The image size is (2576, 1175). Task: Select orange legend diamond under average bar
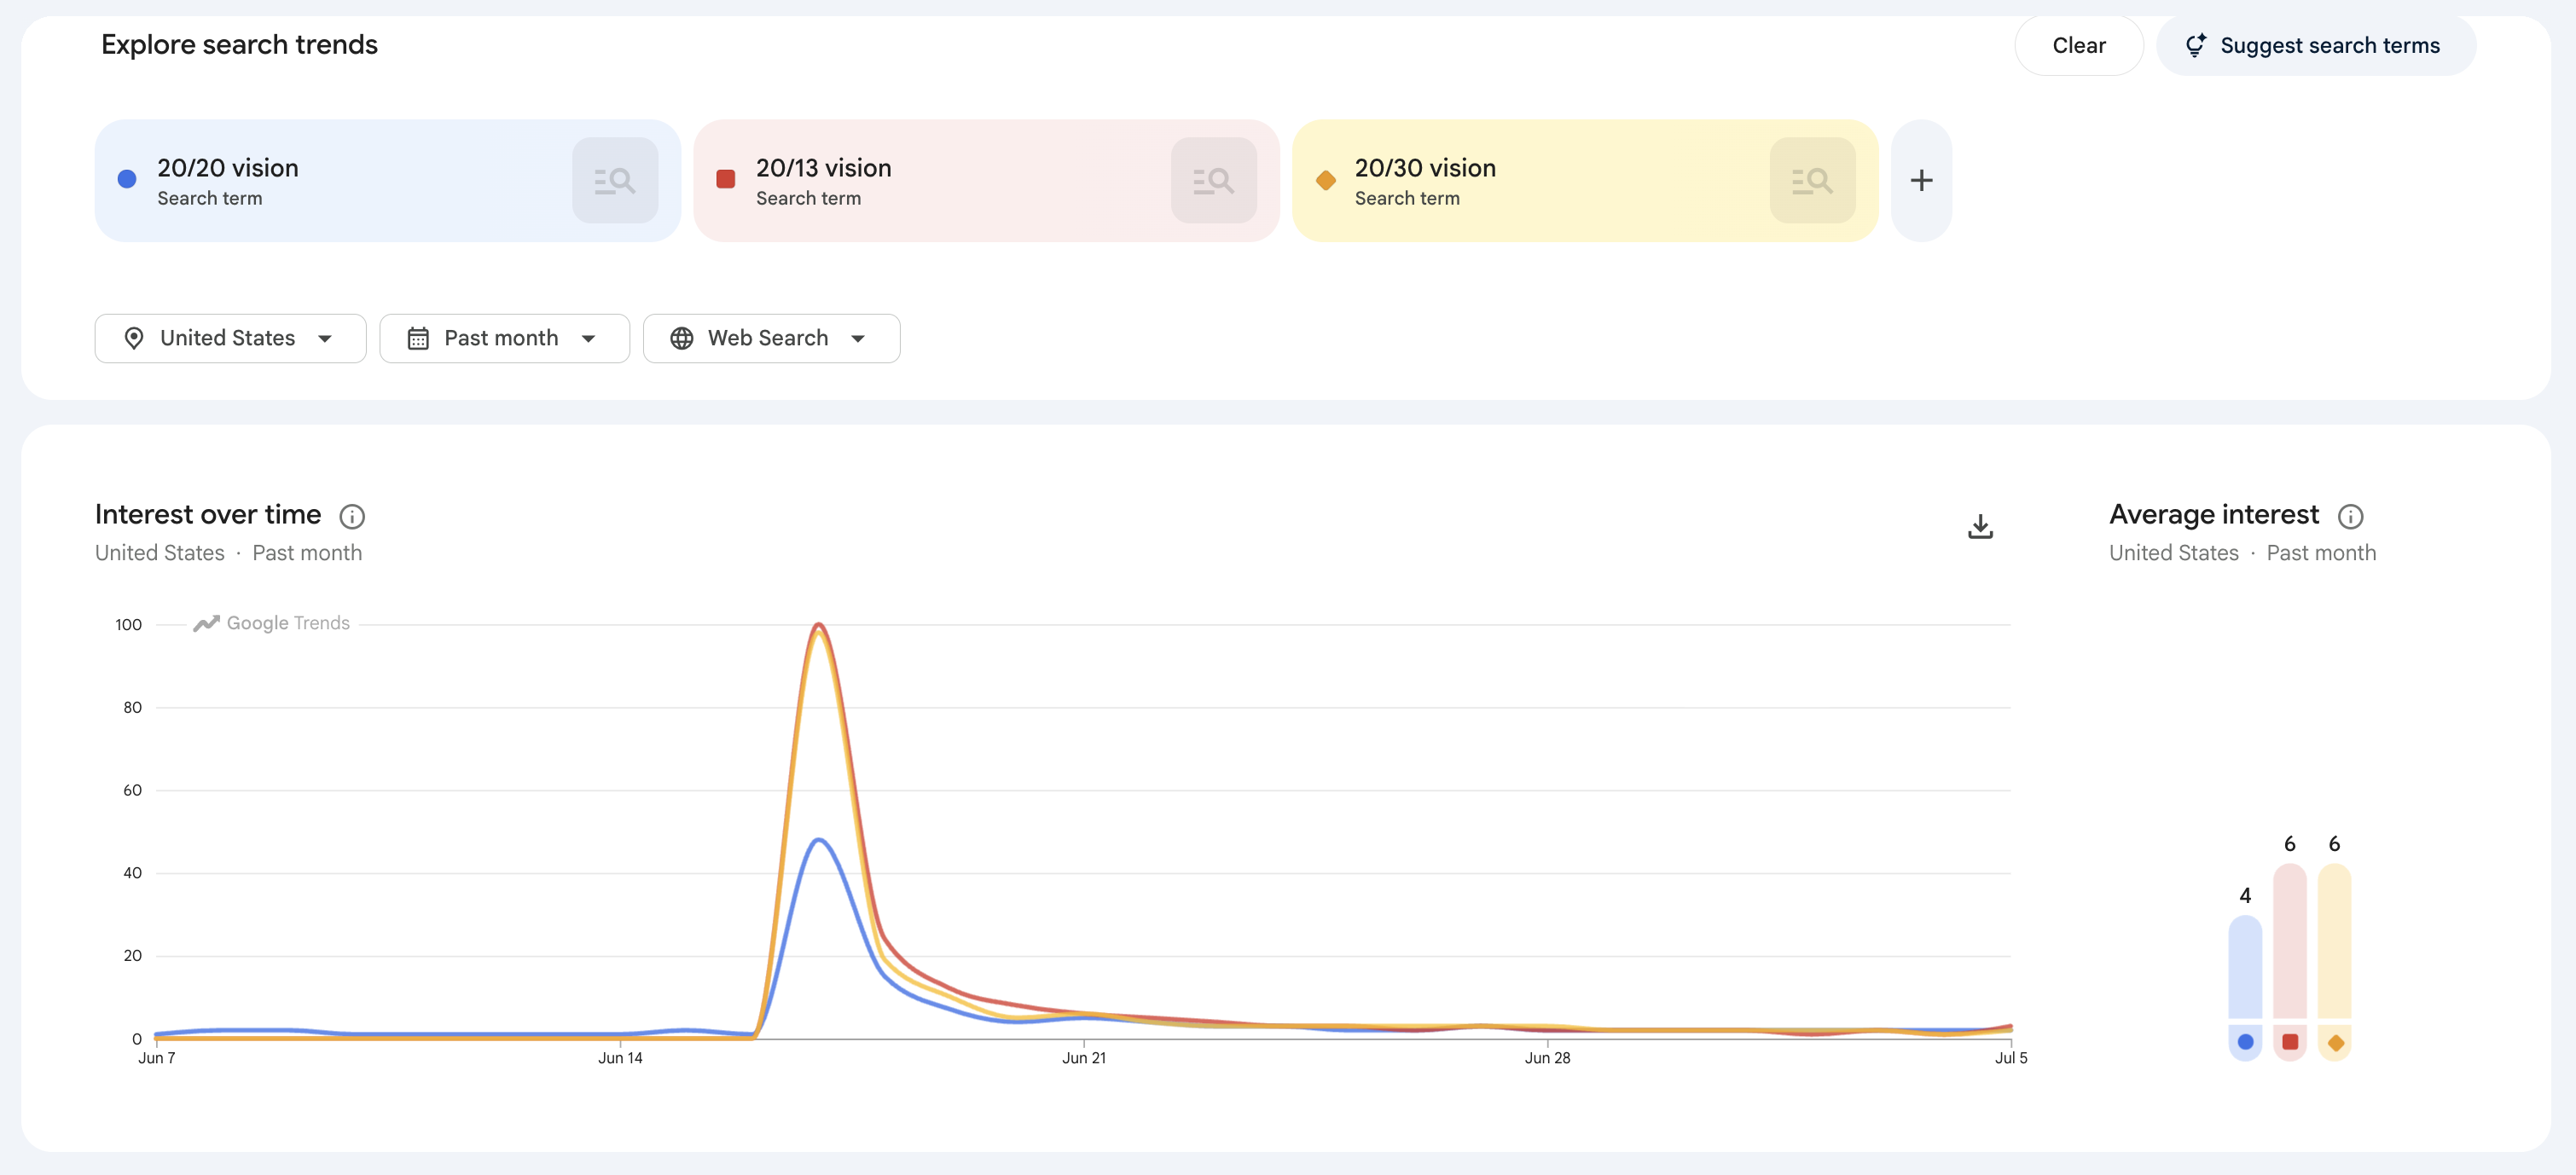click(x=2335, y=1043)
